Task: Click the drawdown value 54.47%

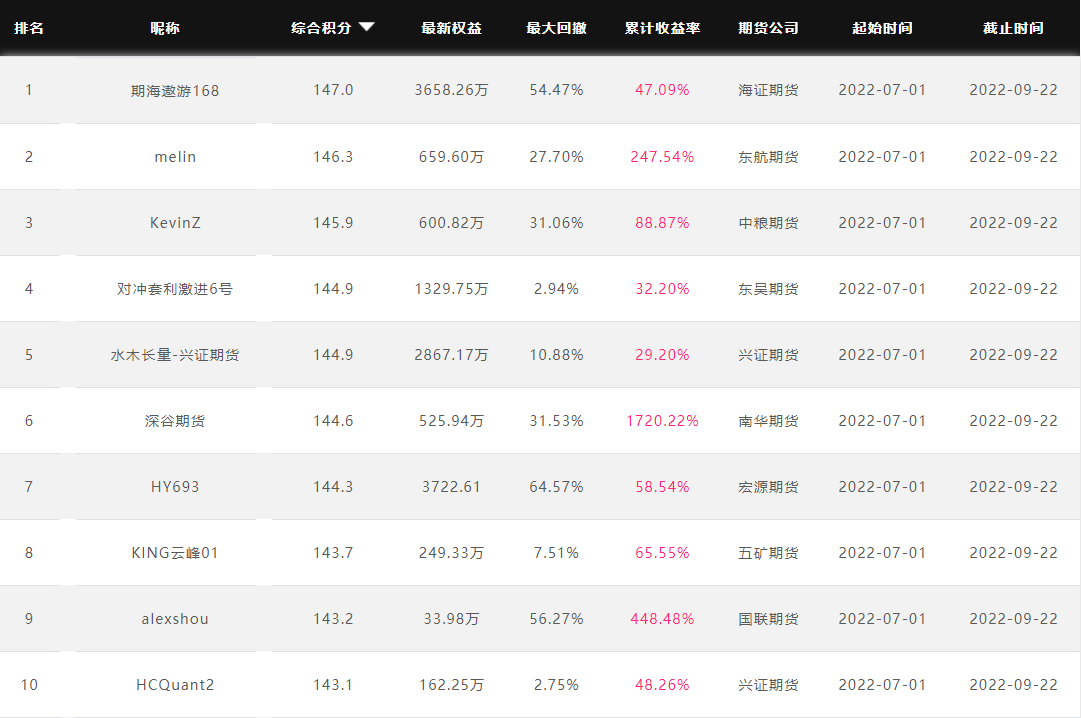Action: click(x=556, y=90)
